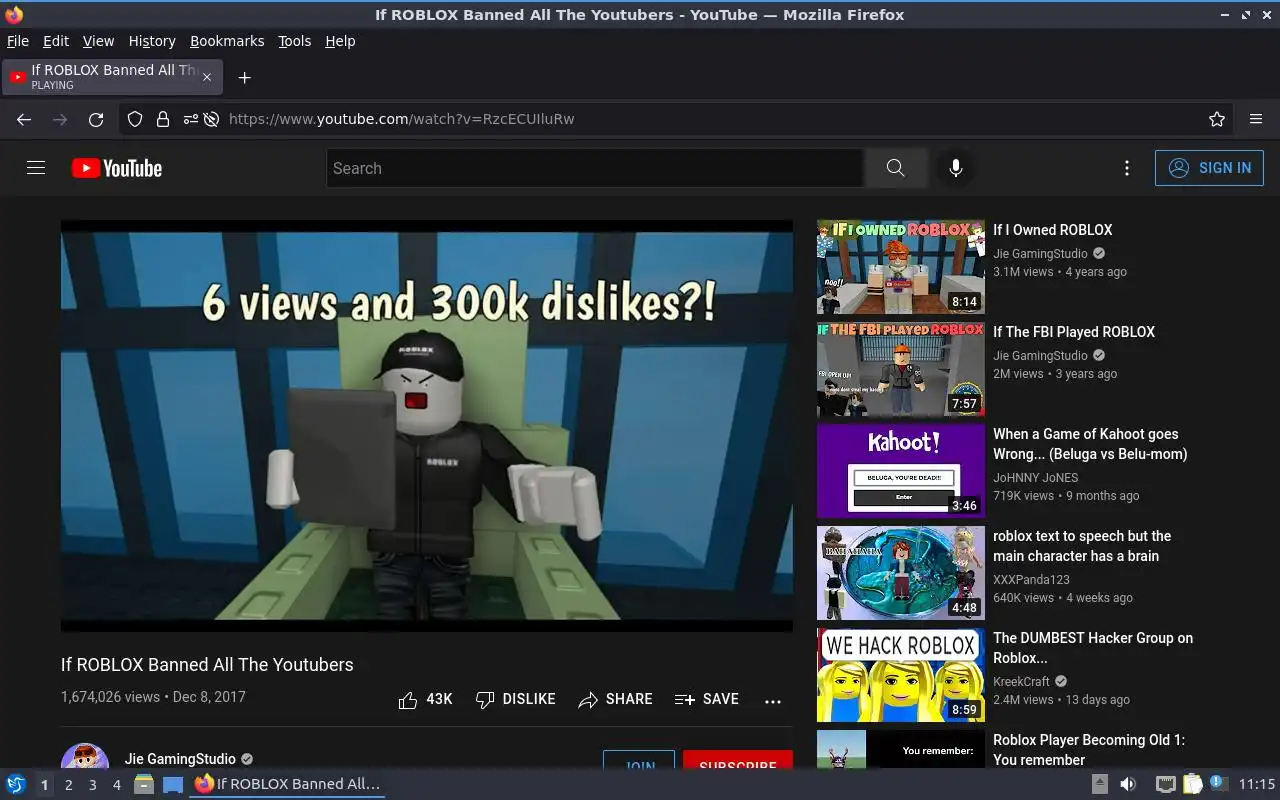Open the Help menu
1280x800 pixels.
point(340,41)
